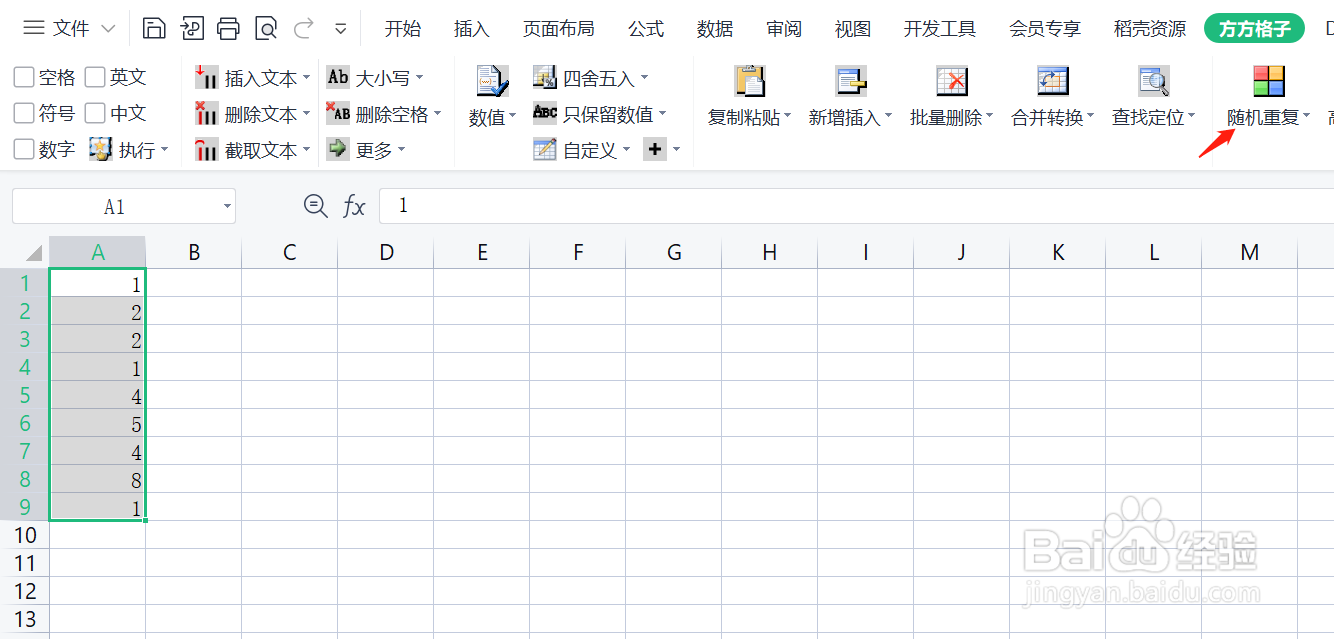
Task: Click the select-all corner triangle
Action: [34, 252]
